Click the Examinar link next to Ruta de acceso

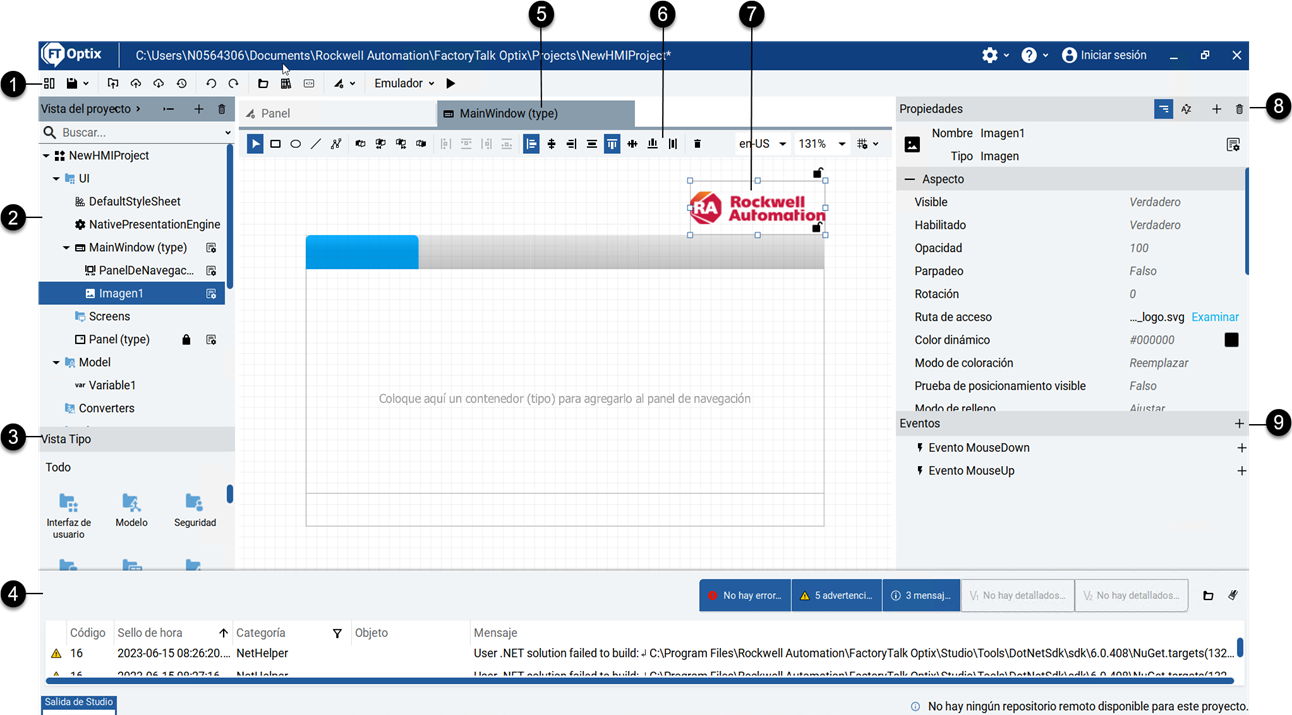click(1215, 317)
